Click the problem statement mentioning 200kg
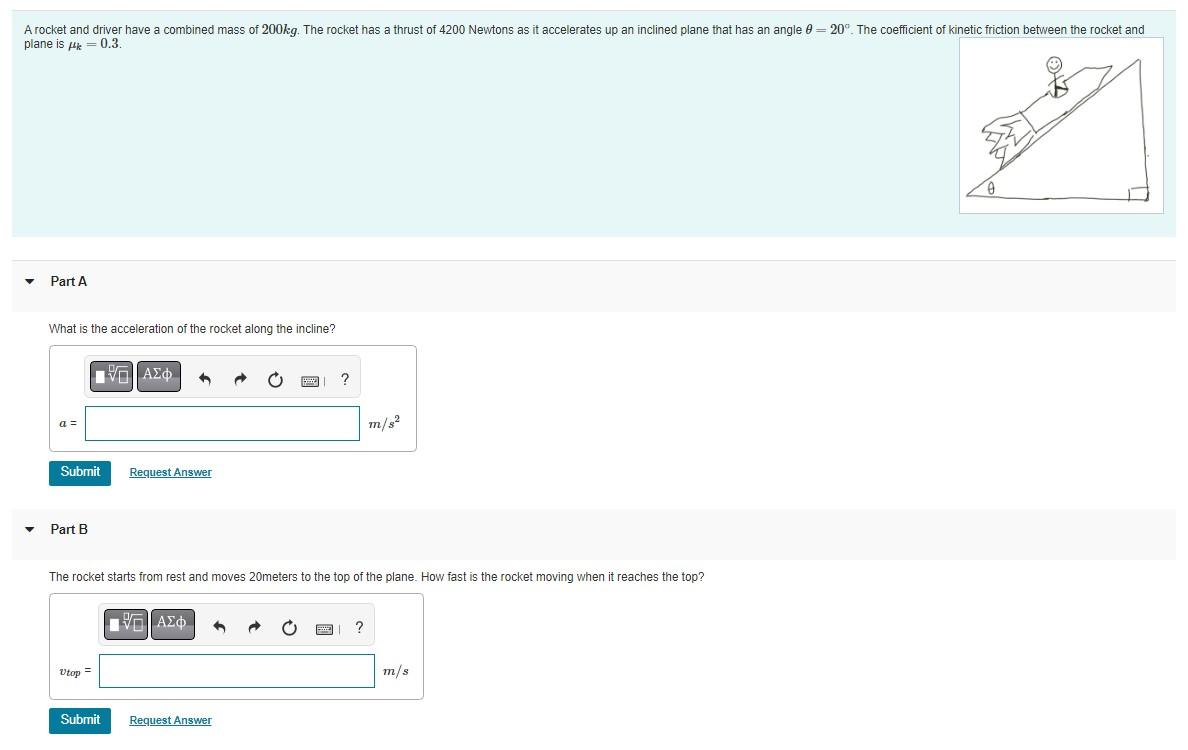Viewport: 1188px width, 750px height. click(584, 36)
